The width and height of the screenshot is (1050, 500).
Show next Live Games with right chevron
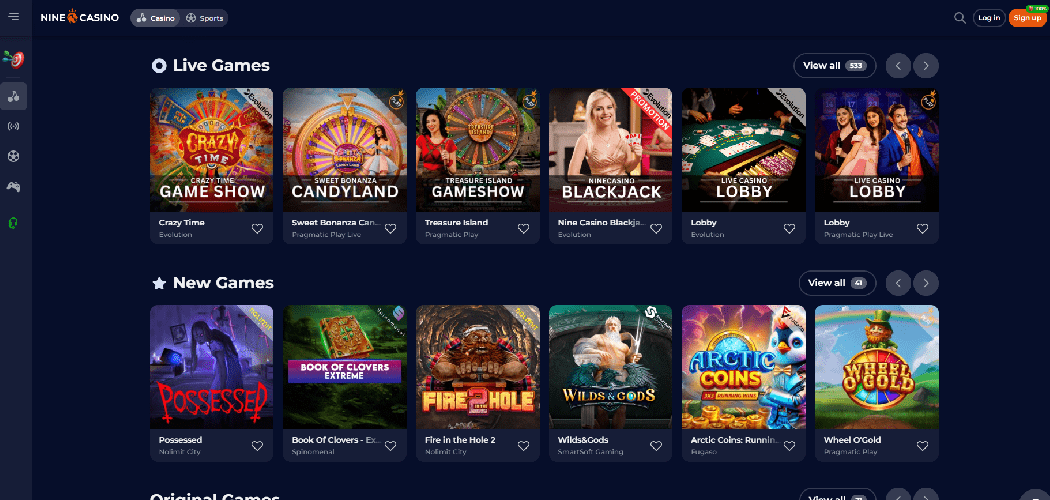(x=925, y=66)
